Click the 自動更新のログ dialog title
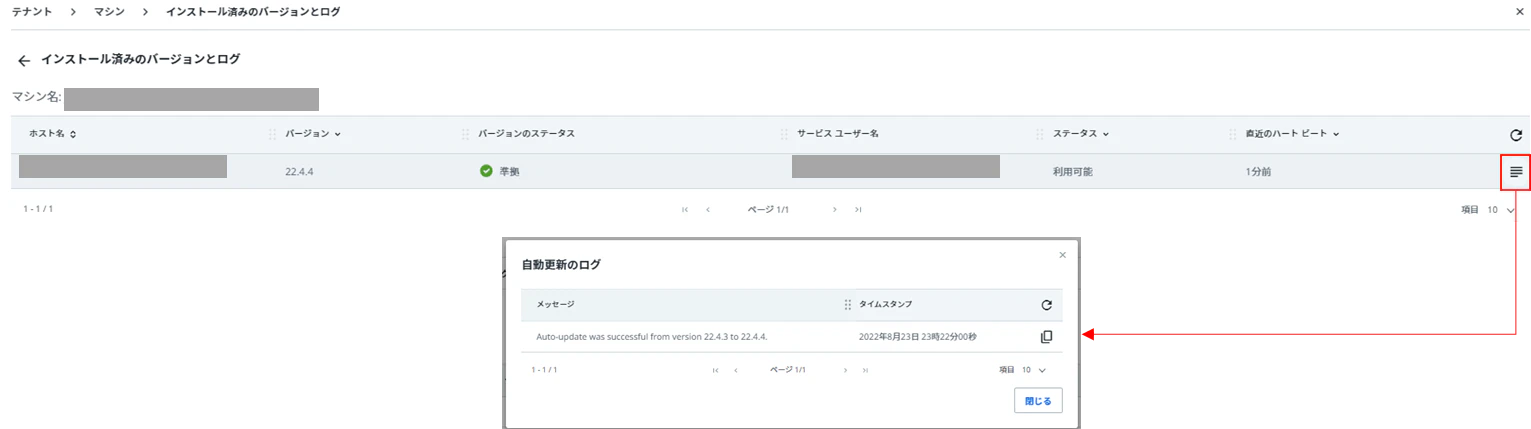The width and height of the screenshot is (1531, 429). [561, 265]
